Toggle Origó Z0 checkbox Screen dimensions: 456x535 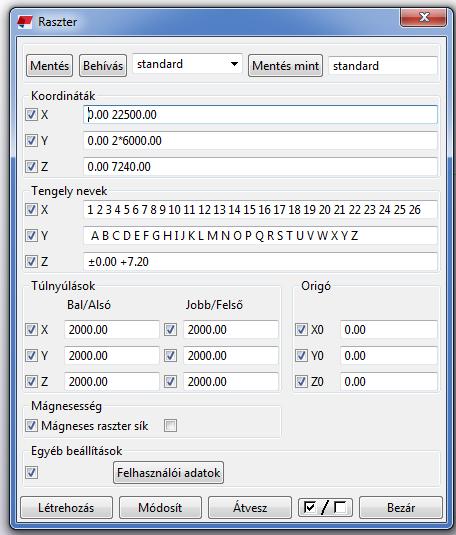tap(301, 381)
